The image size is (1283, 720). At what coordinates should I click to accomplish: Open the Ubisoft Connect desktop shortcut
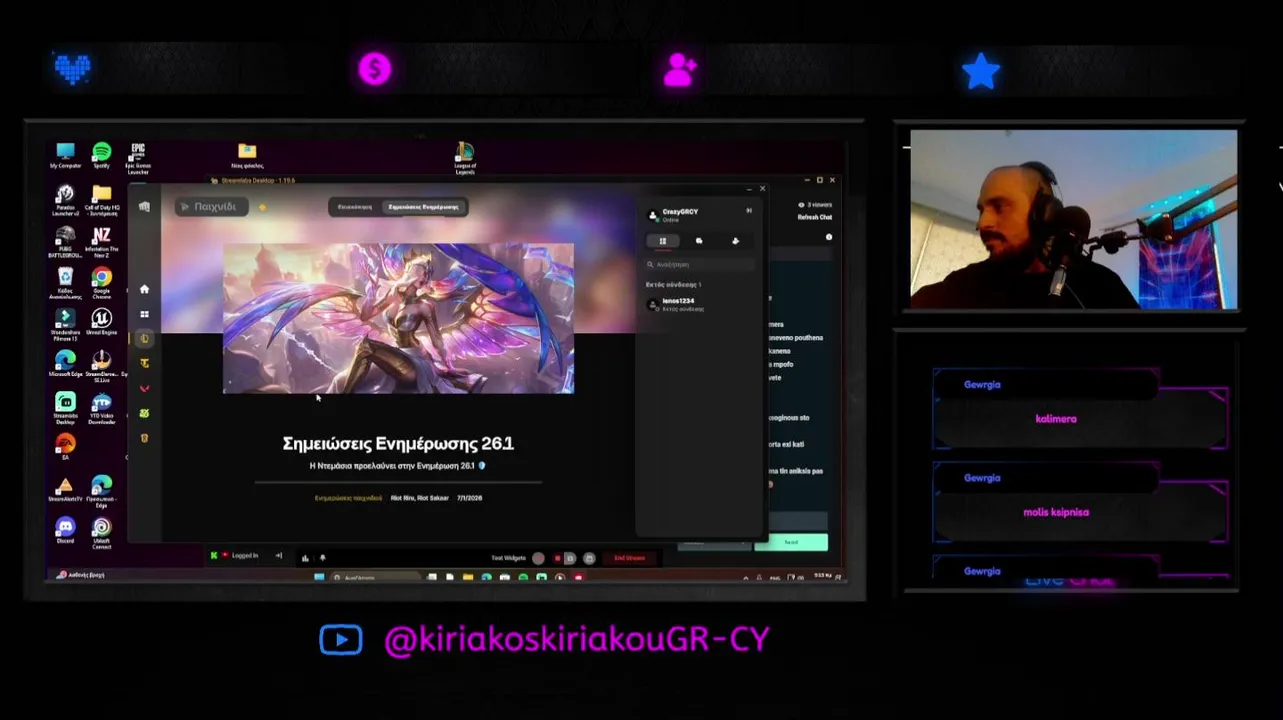click(101, 532)
